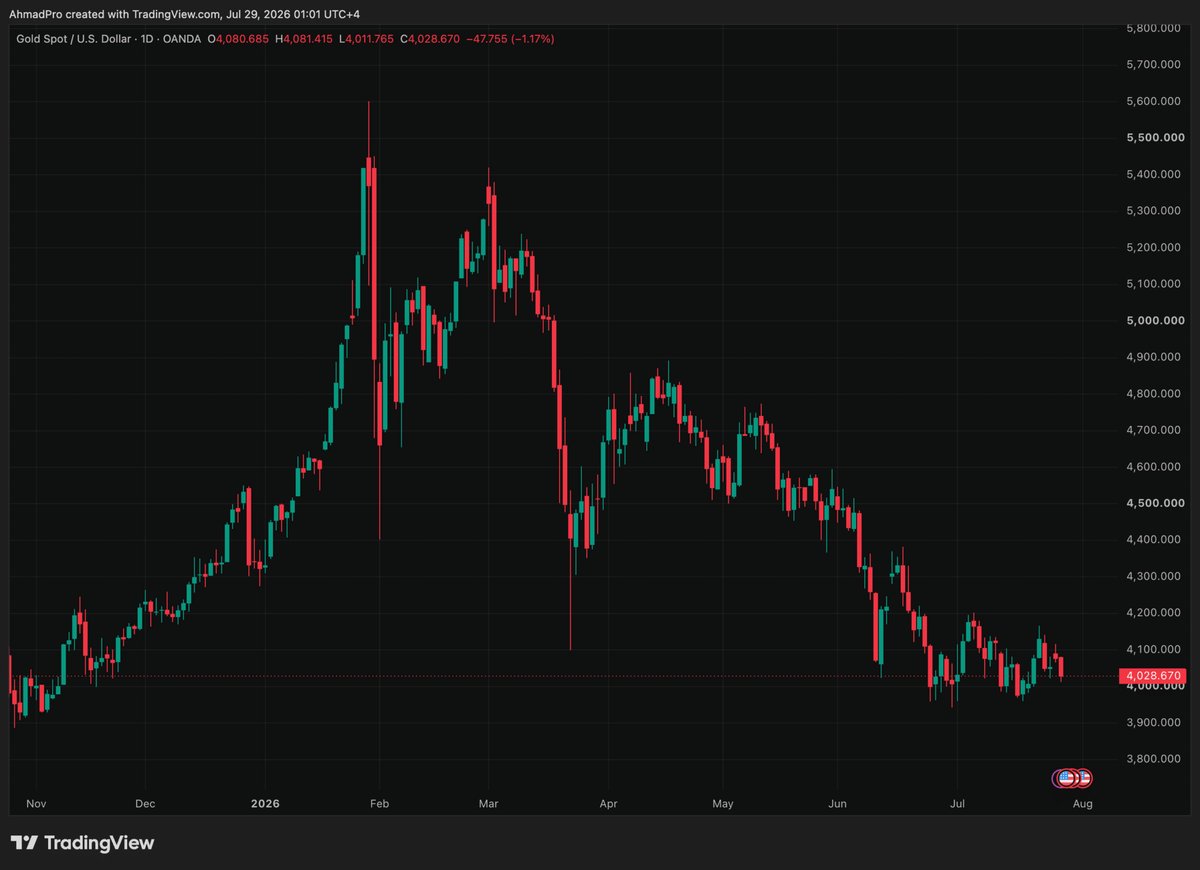Click the 4,700.000 price axis label
Screen dimensions: 1200x870
(x=1155, y=430)
